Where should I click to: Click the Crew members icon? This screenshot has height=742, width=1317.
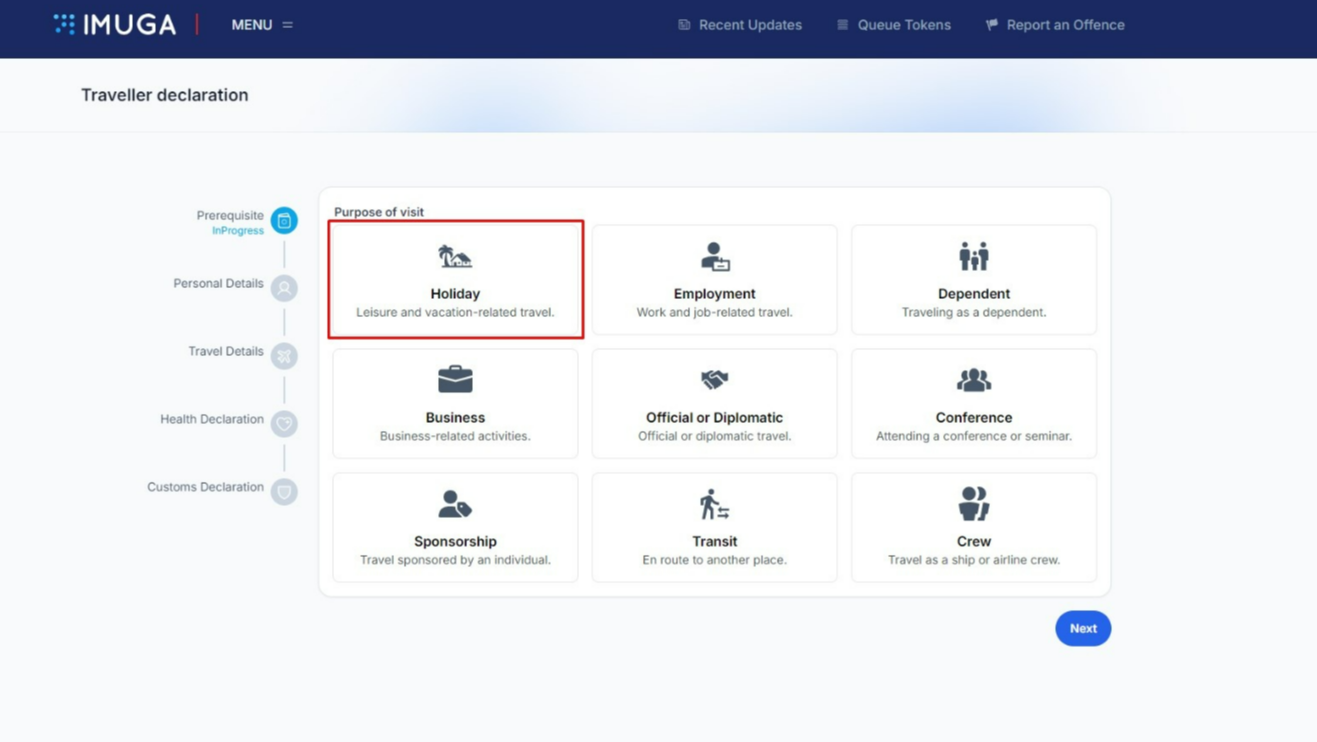click(x=974, y=504)
